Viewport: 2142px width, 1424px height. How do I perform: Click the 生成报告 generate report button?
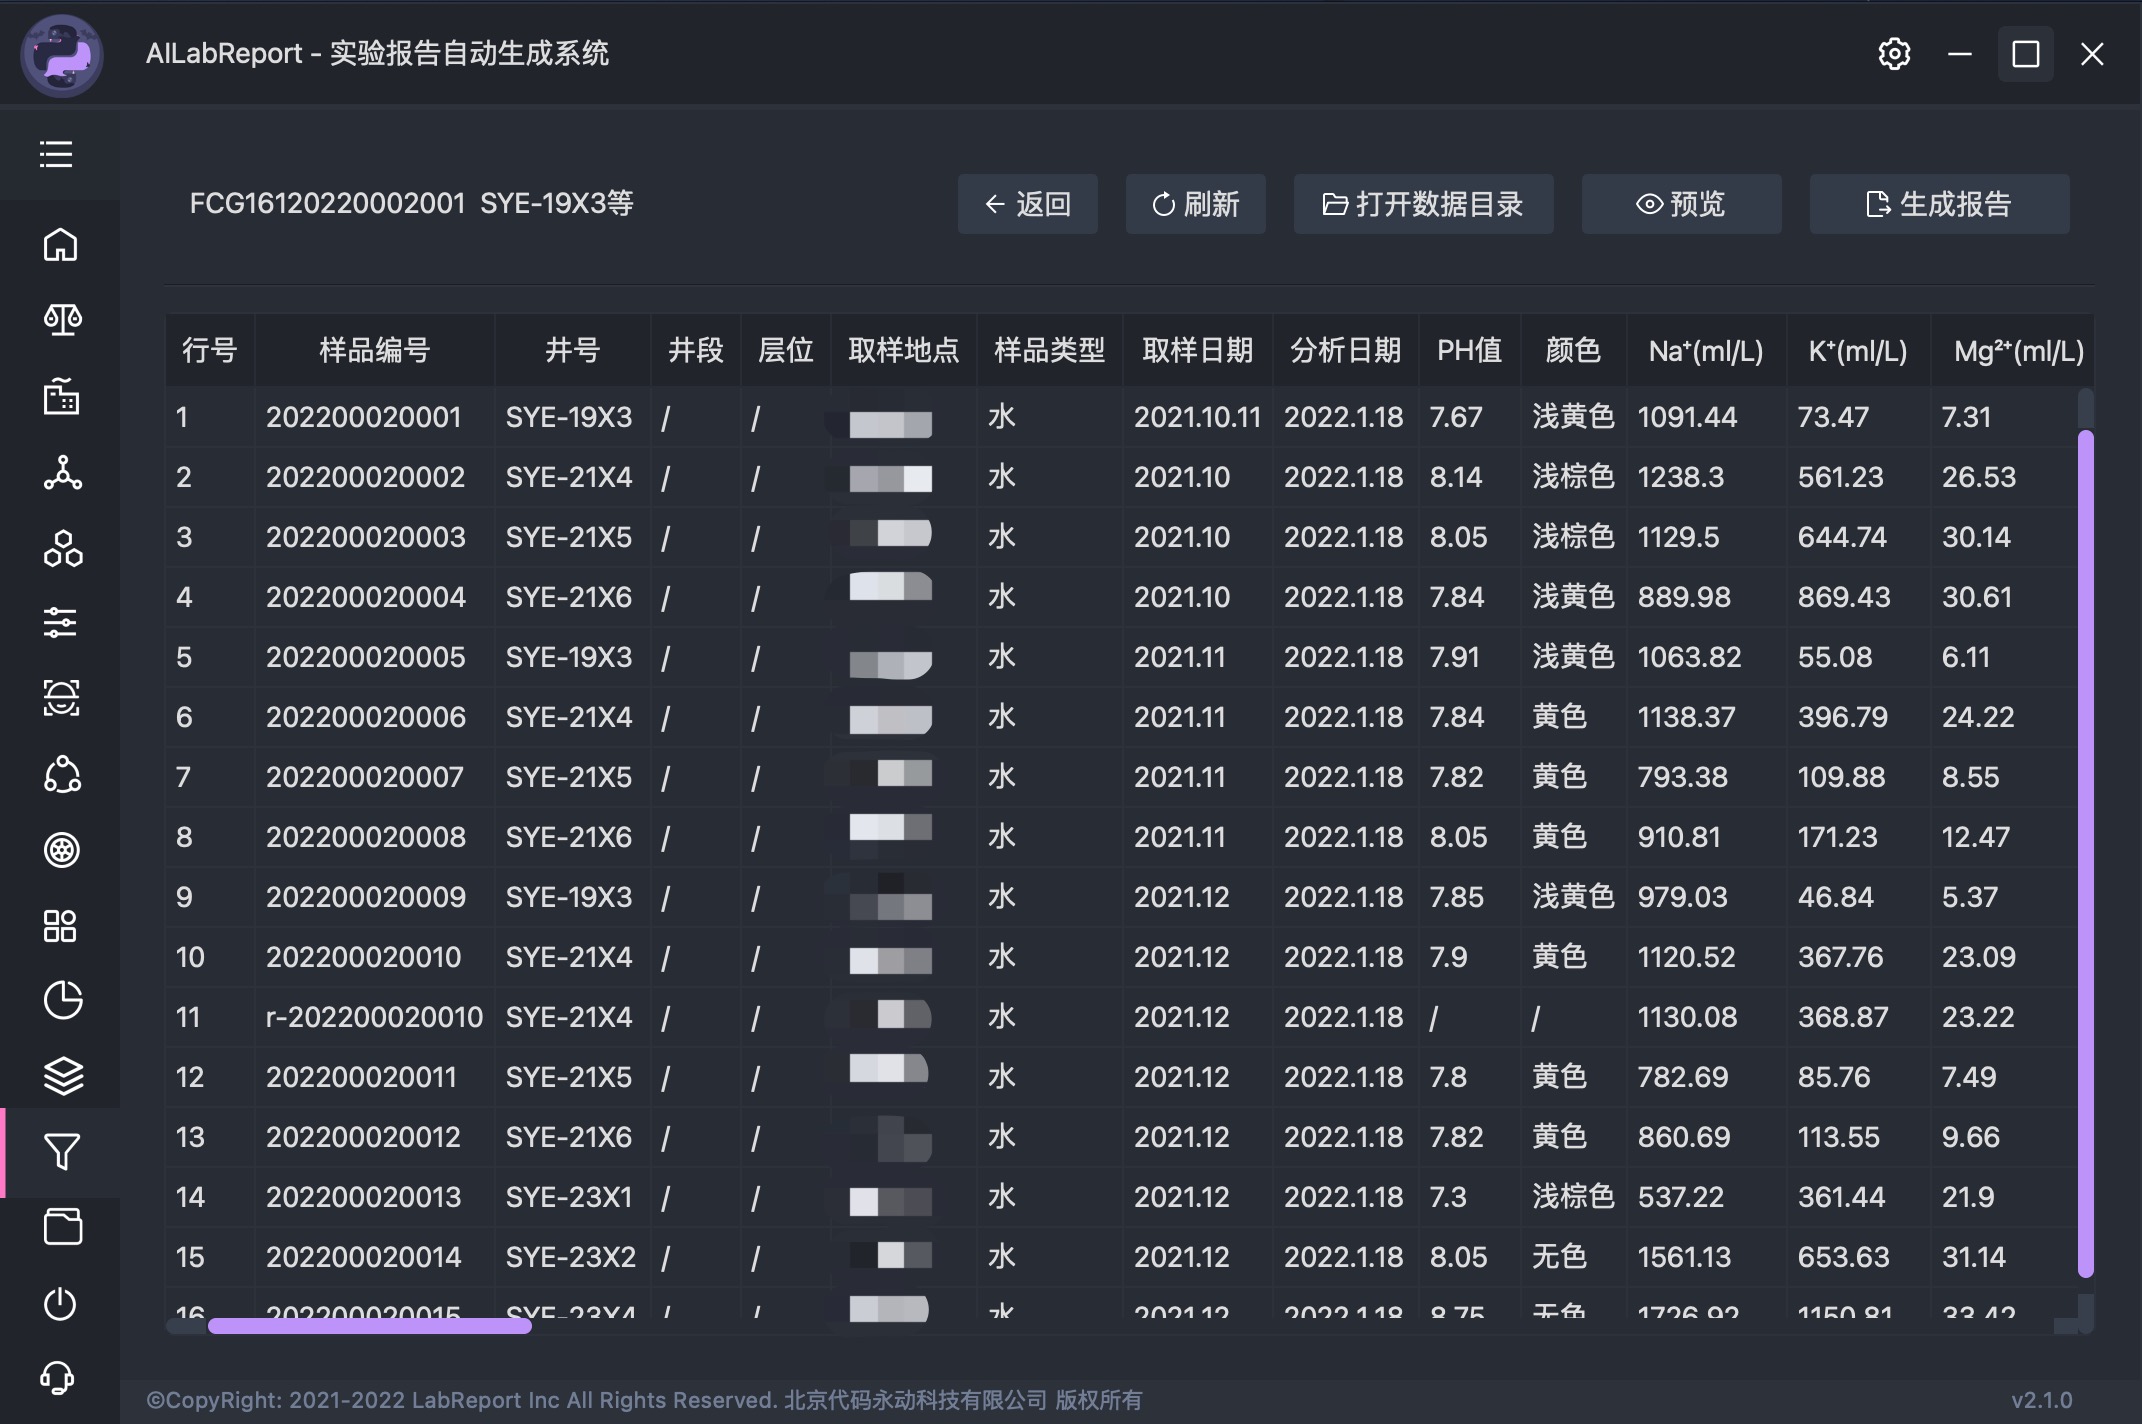(1940, 204)
